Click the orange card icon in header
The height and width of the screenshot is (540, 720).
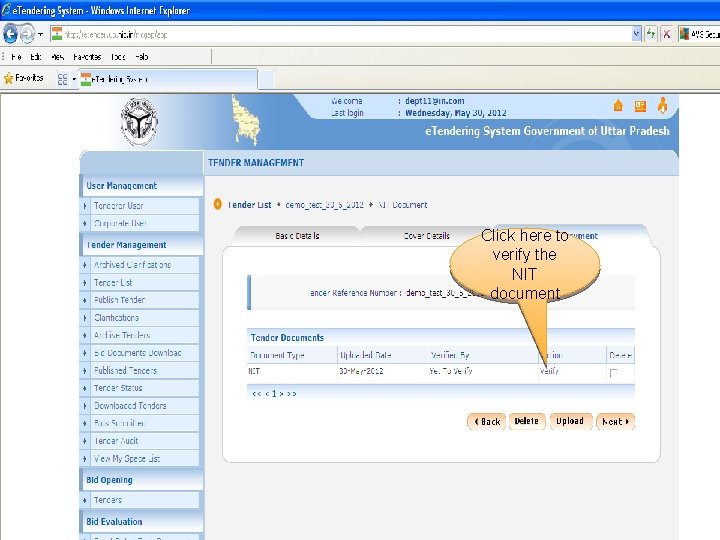point(640,106)
